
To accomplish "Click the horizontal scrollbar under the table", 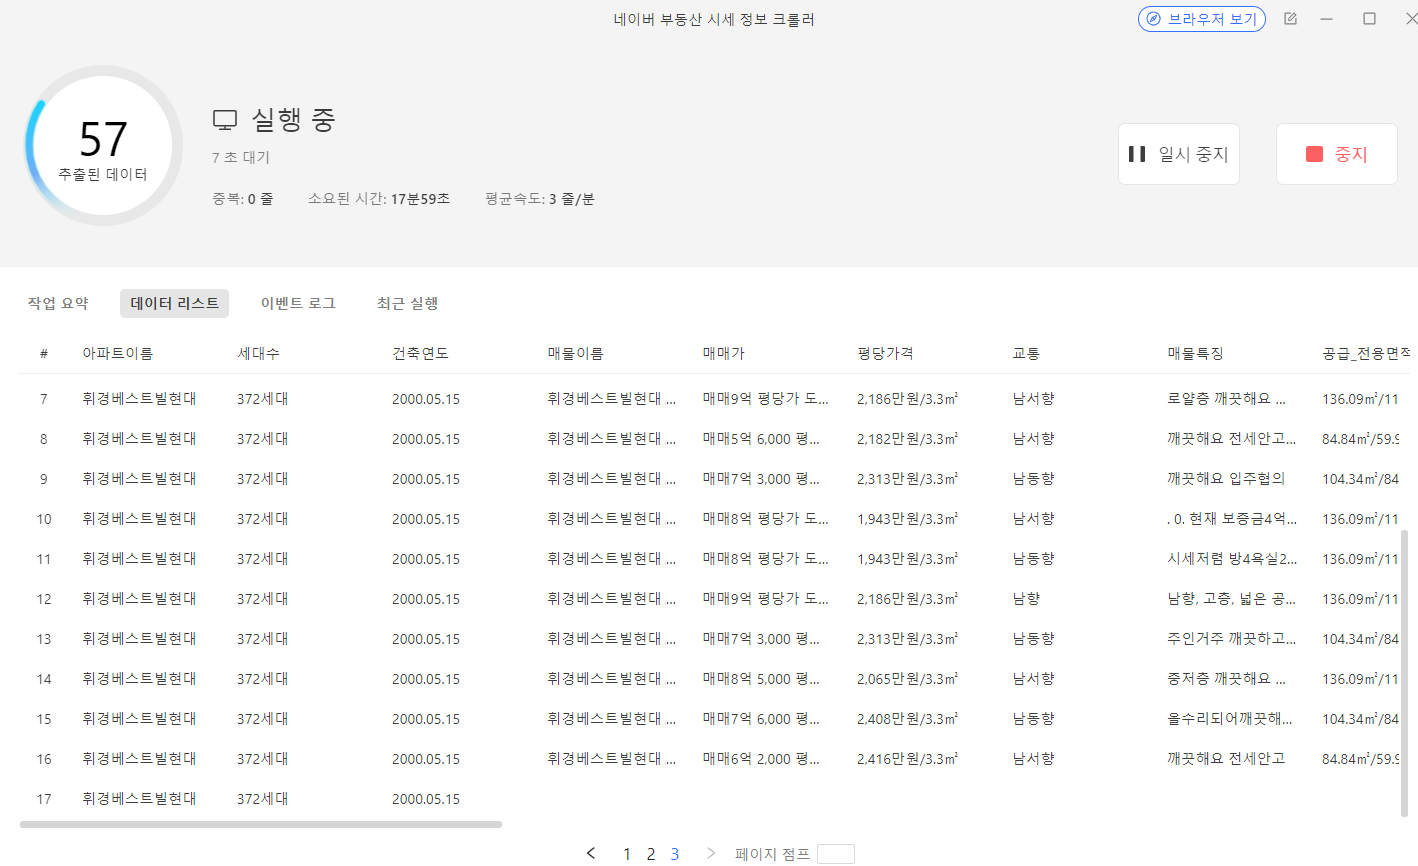I will 260,825.
